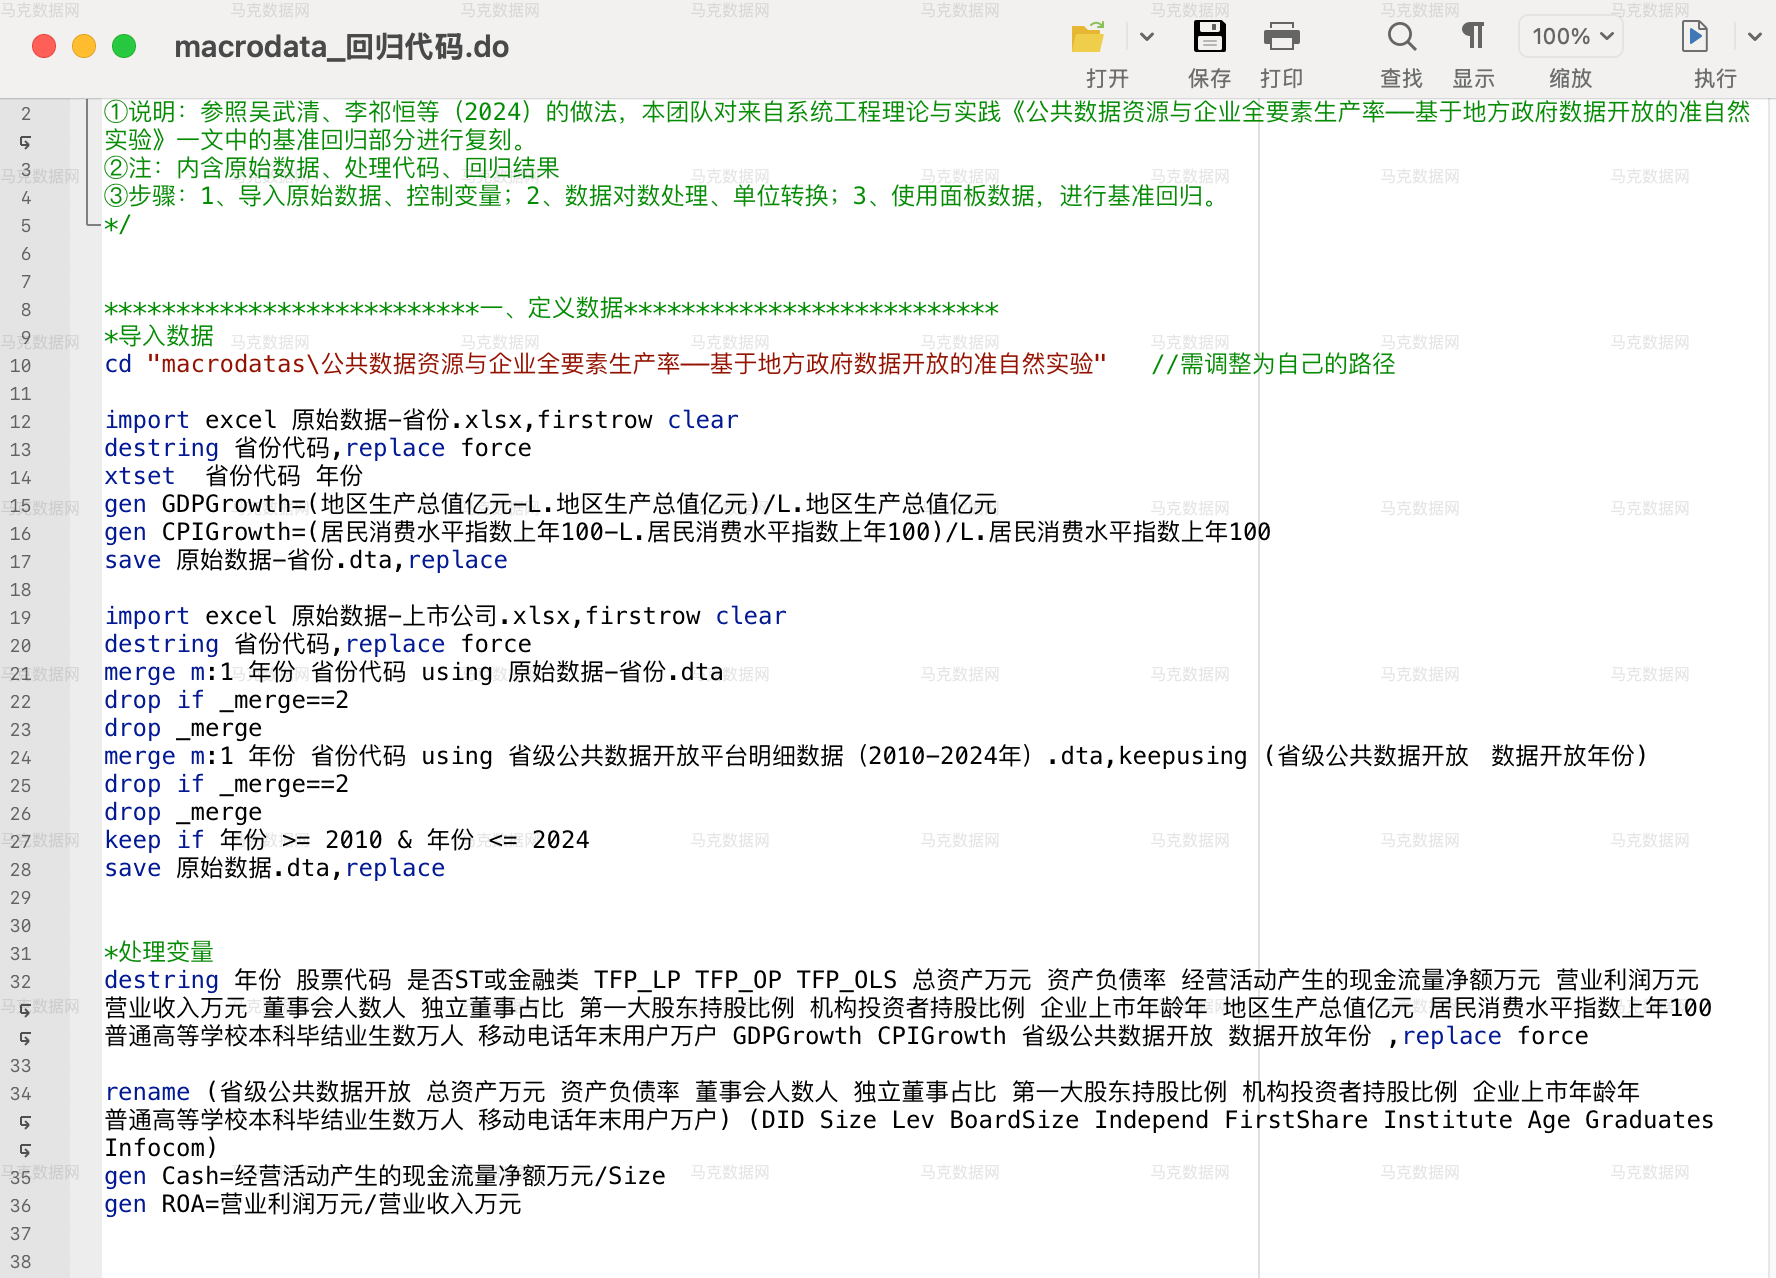The width and height of the screenshot is (1776, 1278).
Task: Click the *处理变量 comment line
Action: coord(159,952)
